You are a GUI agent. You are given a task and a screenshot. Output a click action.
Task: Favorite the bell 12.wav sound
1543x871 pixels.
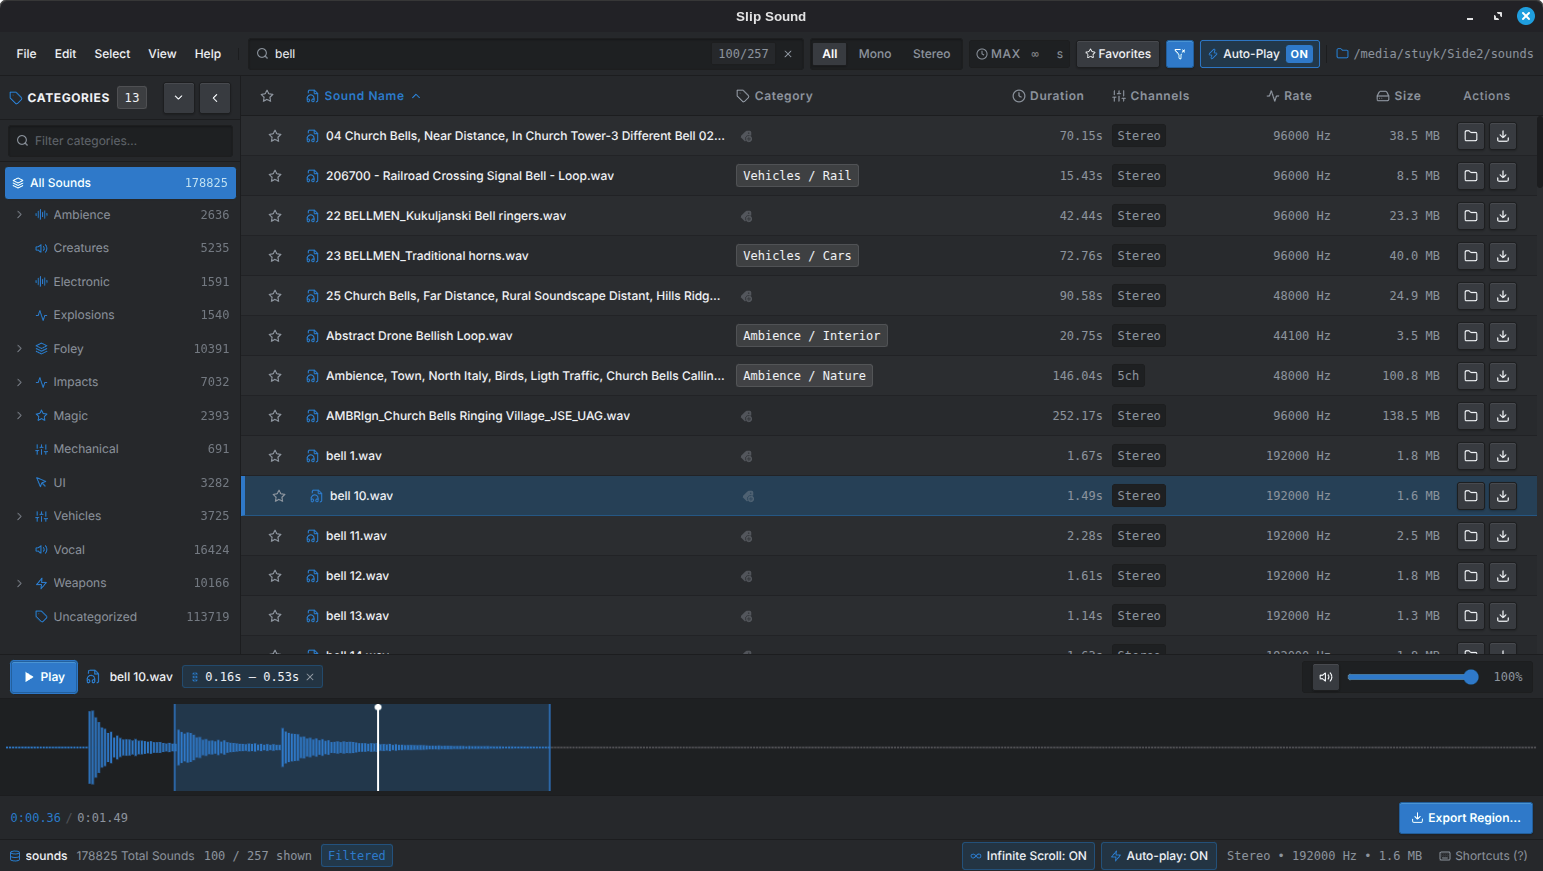point(275,576)
